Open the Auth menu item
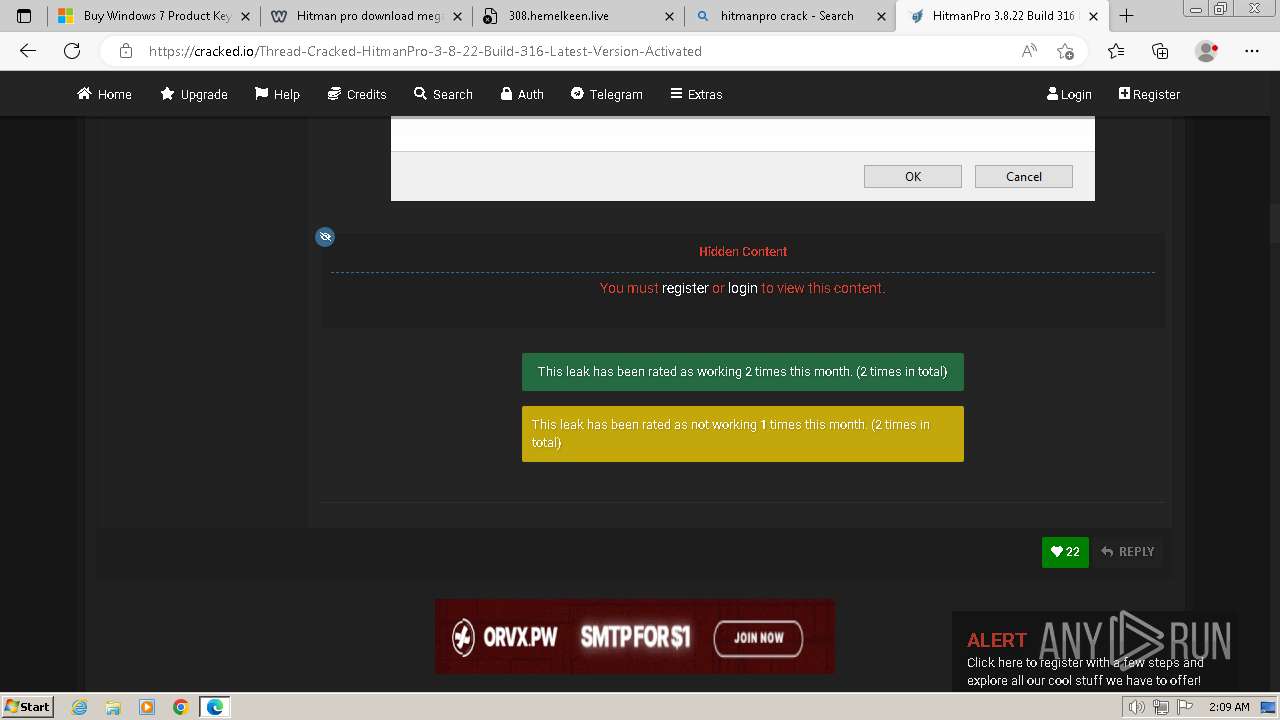 pos(522,94)
